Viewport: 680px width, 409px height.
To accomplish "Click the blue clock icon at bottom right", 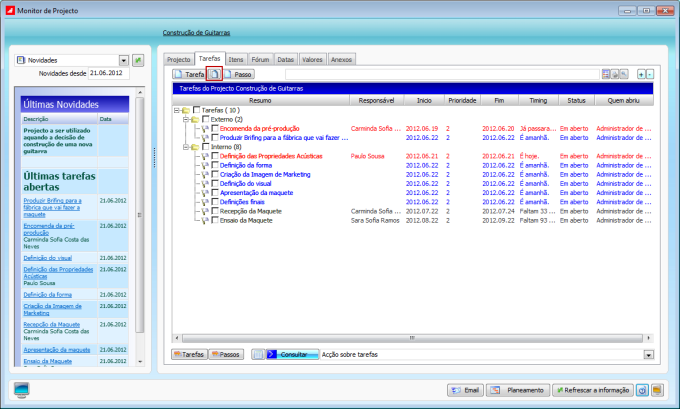I will 642,390.
